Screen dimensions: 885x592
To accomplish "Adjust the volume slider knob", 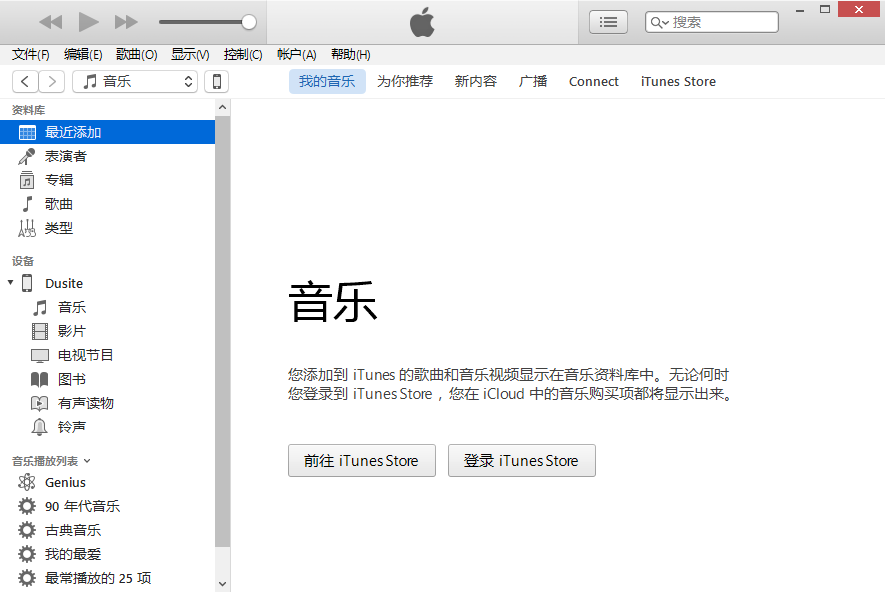I will point(249,22).
